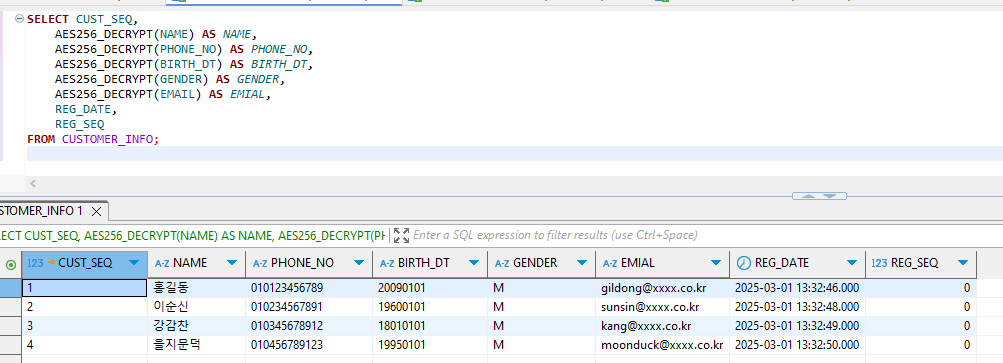The width and height of the screenshot is (1003, 363).
Task: Select phone cell 010456789123
Action: pos(309,345)
